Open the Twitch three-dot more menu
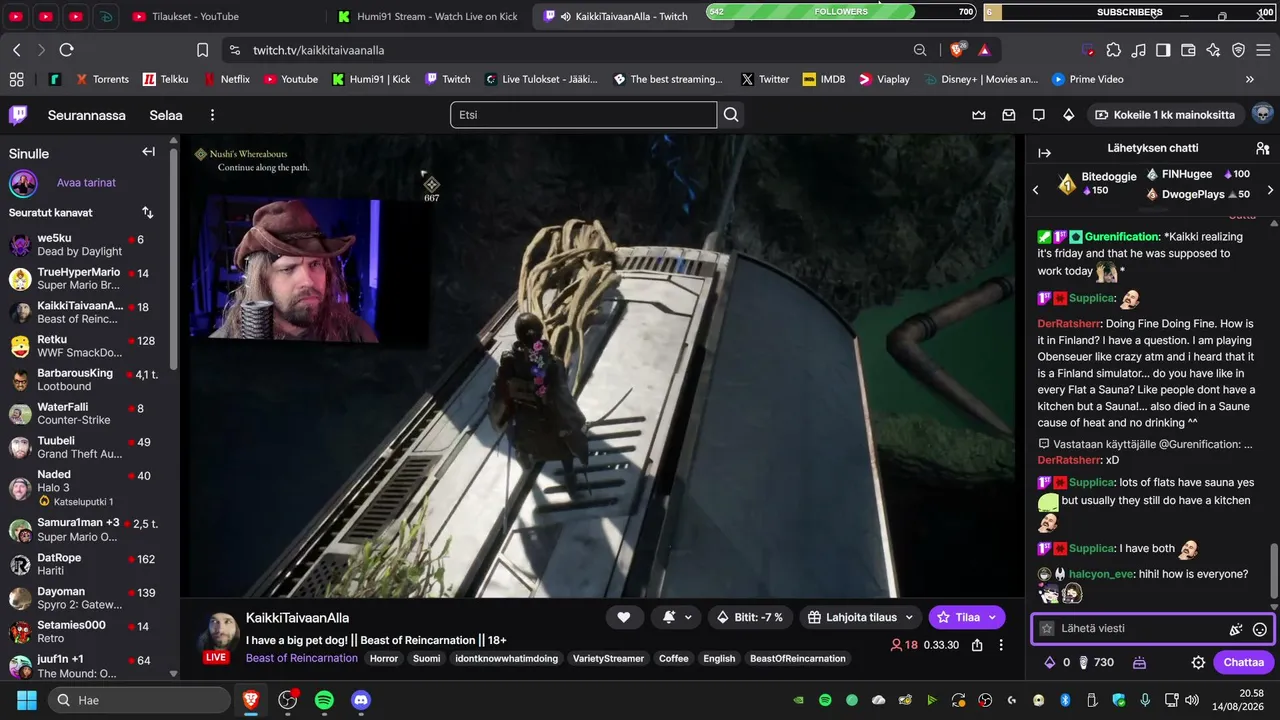The image size is (1280, 720). click(212, 115)
